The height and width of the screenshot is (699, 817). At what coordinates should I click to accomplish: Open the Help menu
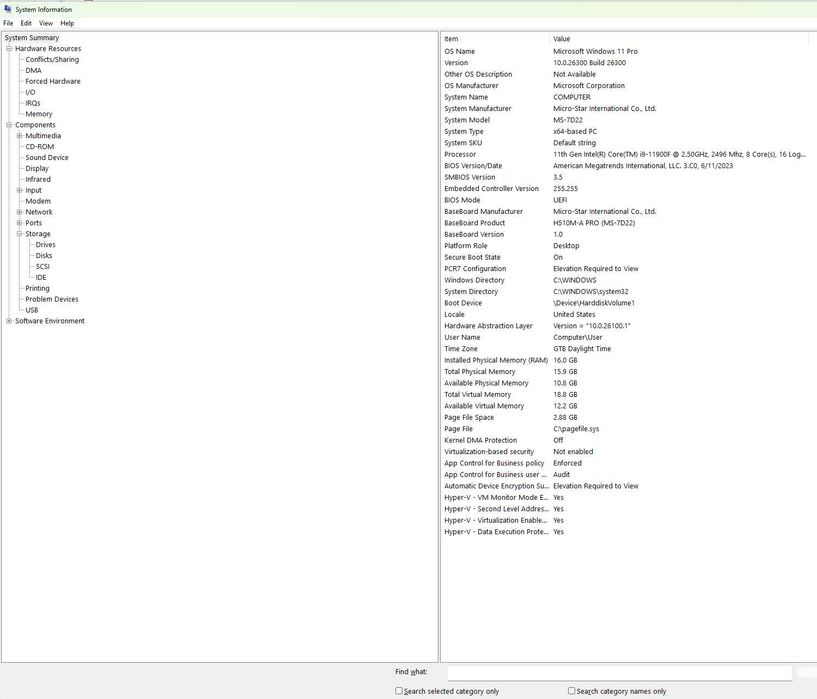coord(67,23)
